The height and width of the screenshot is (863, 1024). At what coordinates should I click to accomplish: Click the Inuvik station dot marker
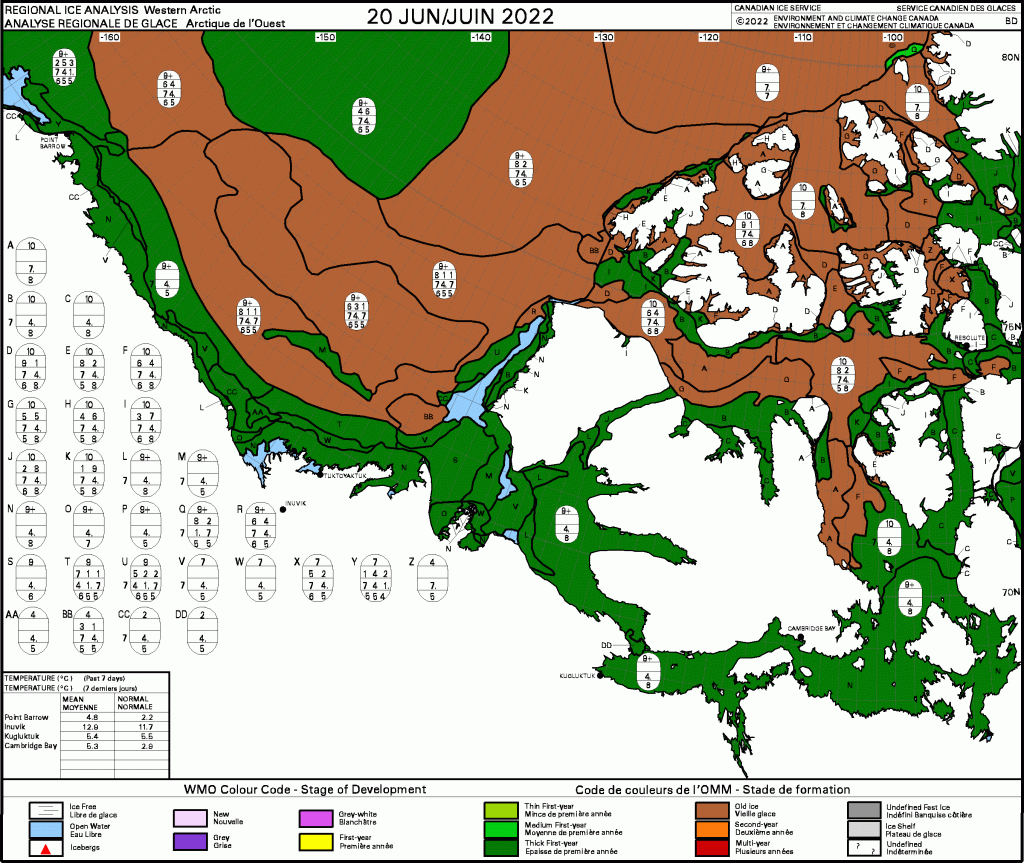tap(283, 509)
